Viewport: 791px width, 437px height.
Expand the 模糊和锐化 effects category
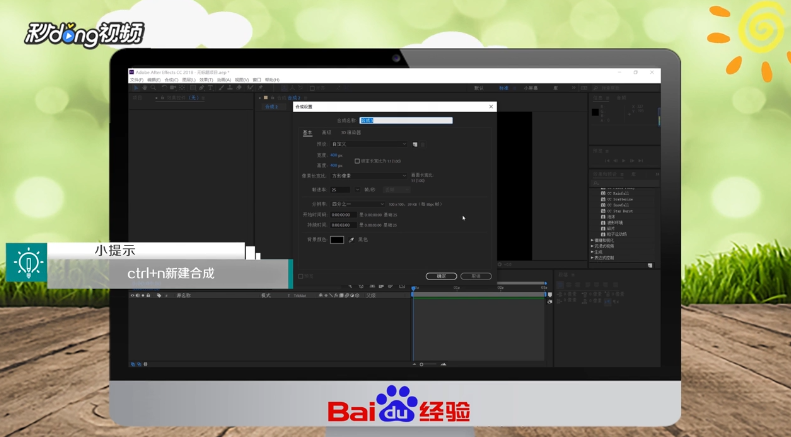point(592,240)
